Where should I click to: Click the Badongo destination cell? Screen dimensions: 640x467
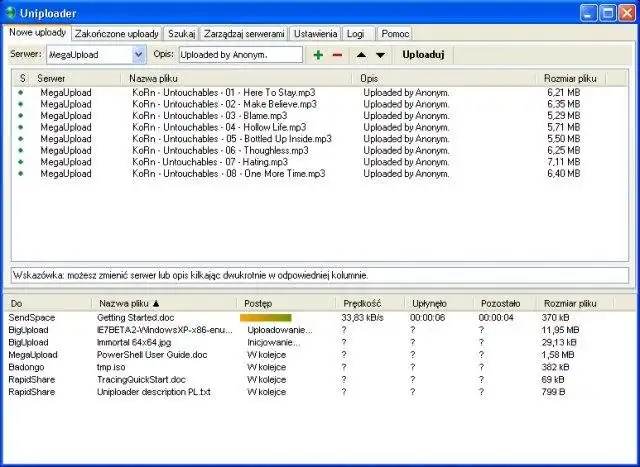click(26, 367)
